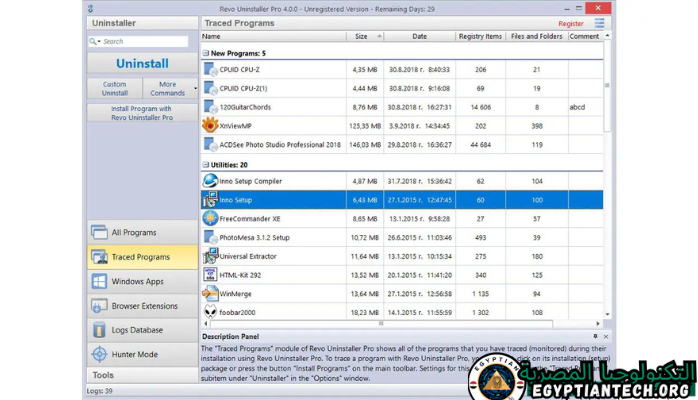Collapse the Utilities group
Viewport: 698px width, 400px height.
[x=206, y=164]
